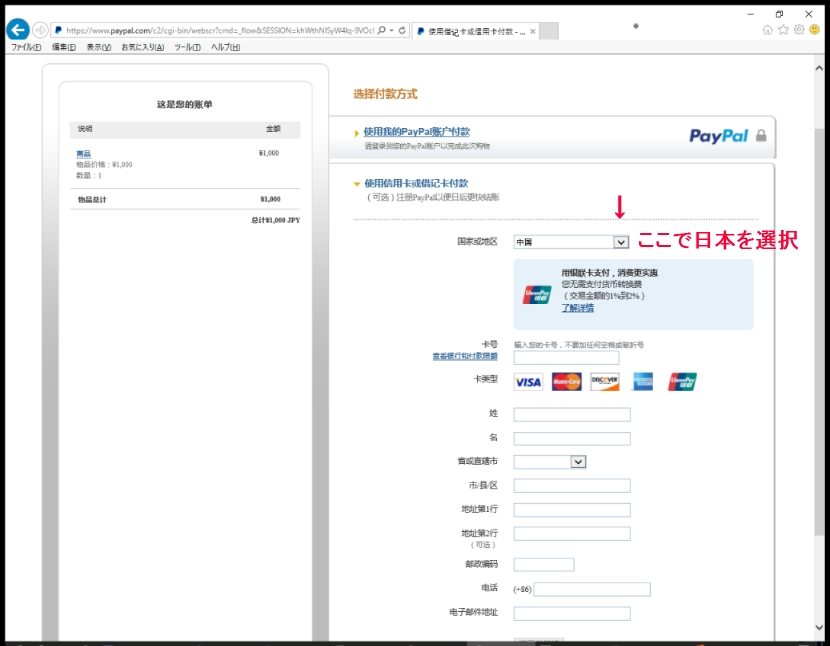Click the search magnifier in address bar
The width and height of the screenshot is (830, 646).
[x=382, y=30]
